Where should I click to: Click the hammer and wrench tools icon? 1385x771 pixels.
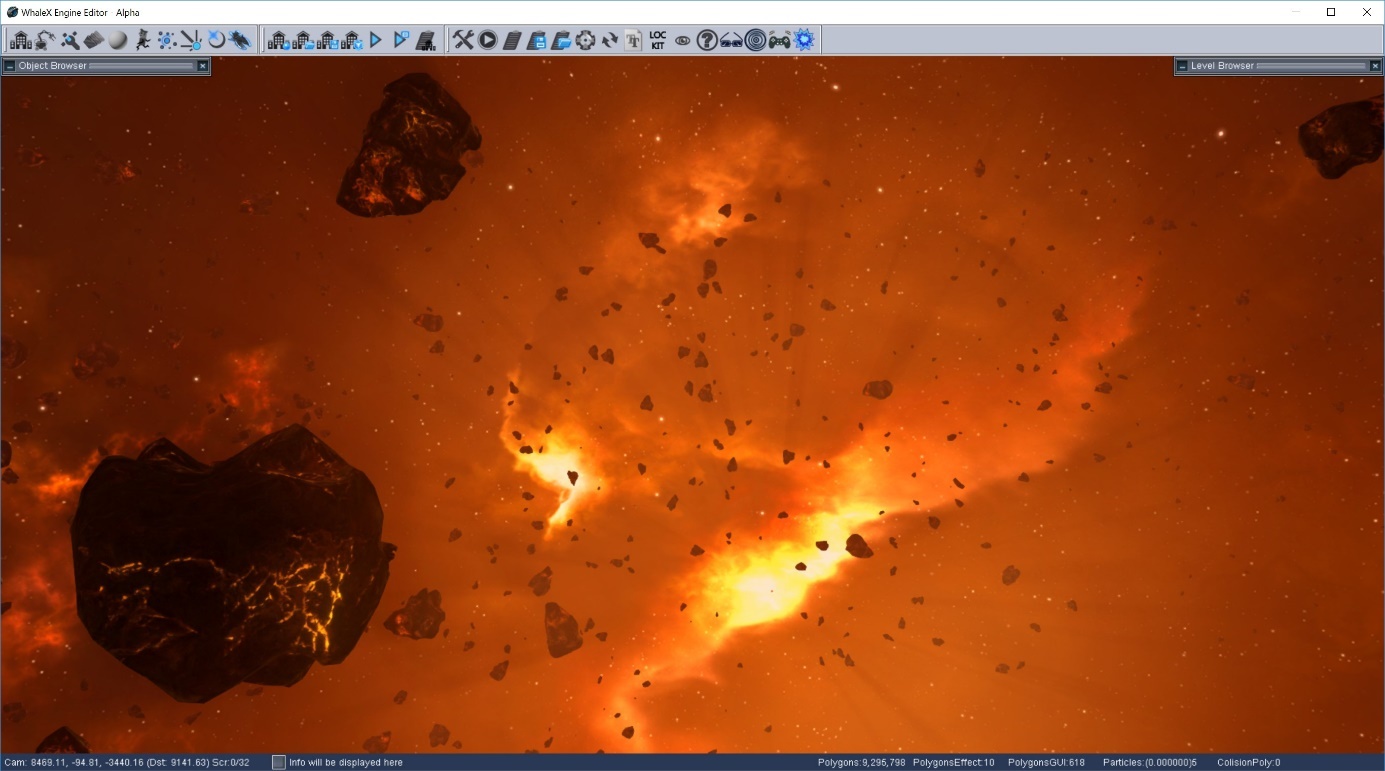tap(463, 40)
